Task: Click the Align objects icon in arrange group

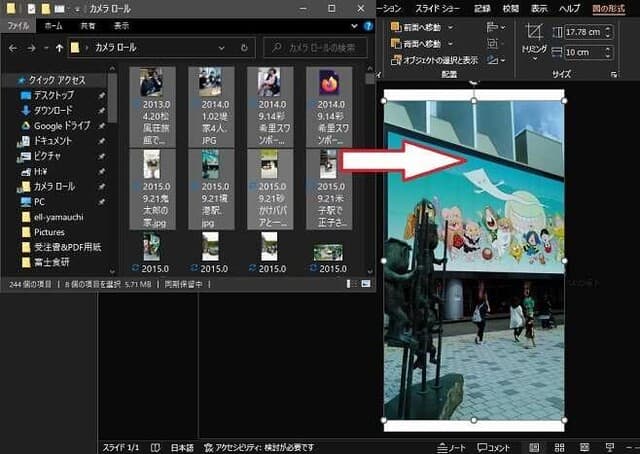Action: click(493, 27)
